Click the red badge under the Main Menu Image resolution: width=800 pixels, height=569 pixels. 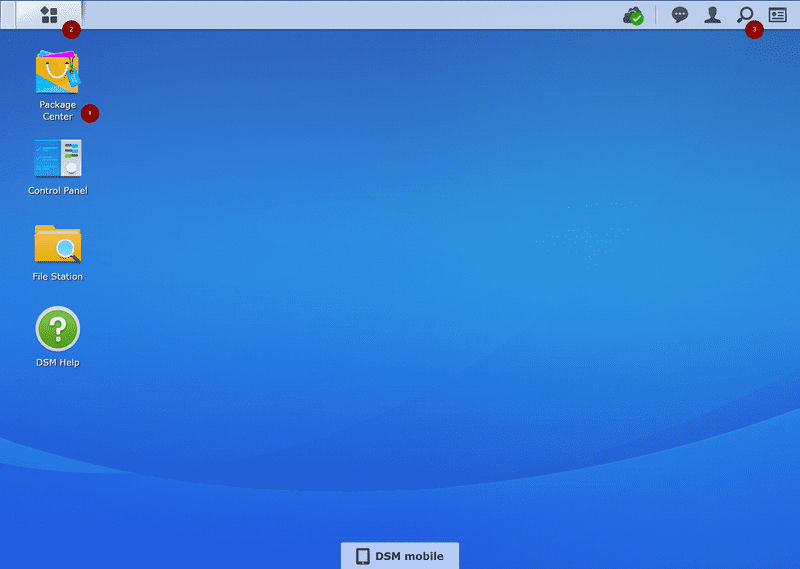[71, 30]
